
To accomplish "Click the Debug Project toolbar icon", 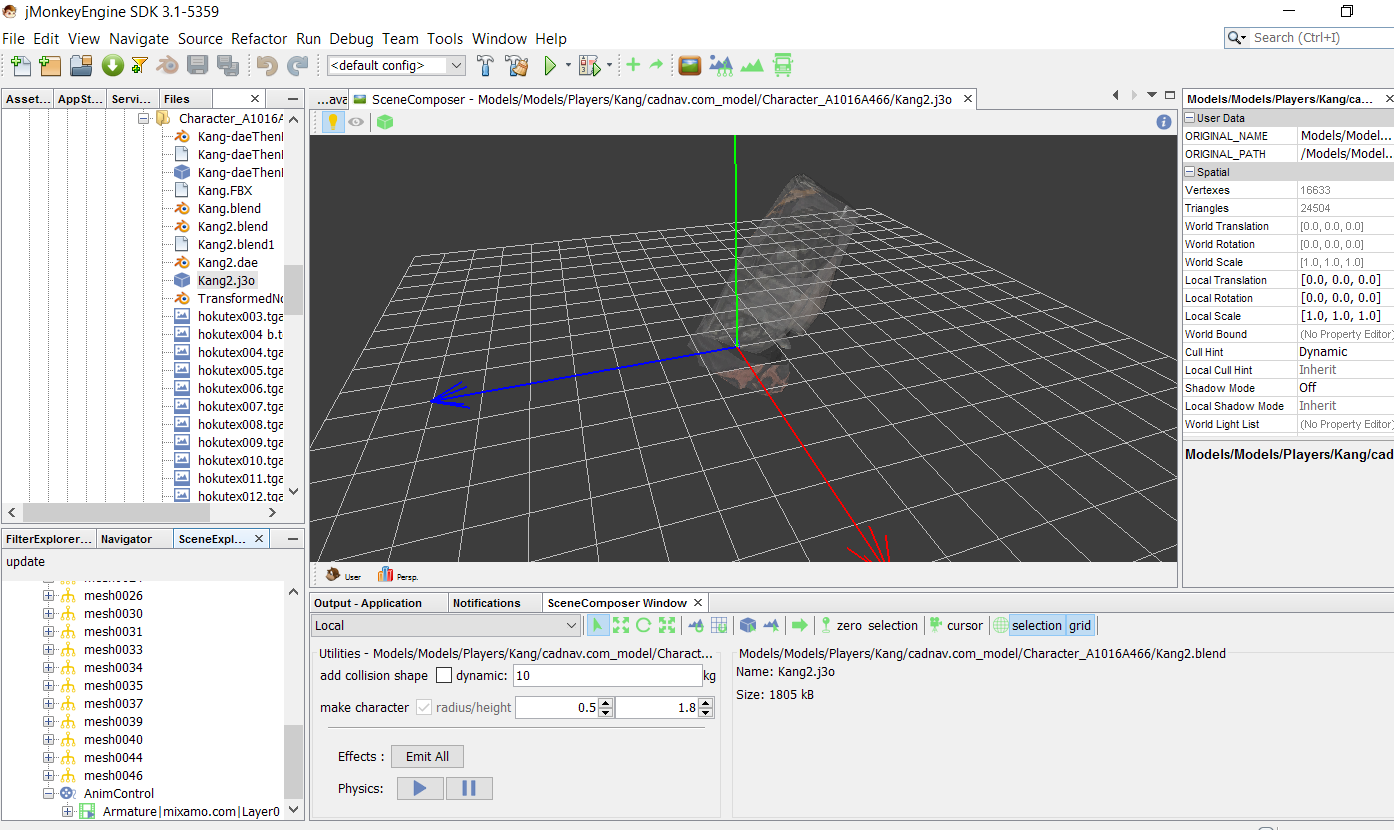I will [x=588, y=66].
